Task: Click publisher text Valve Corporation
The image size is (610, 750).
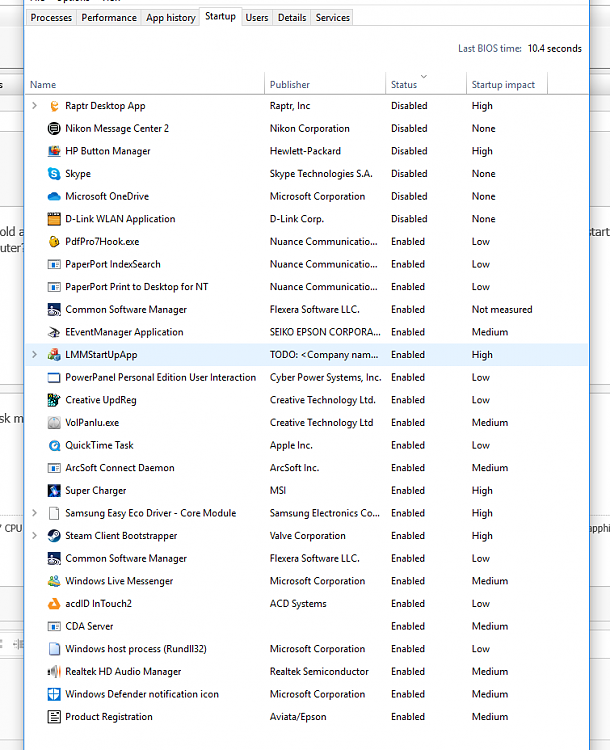Action: click(308, 536)
